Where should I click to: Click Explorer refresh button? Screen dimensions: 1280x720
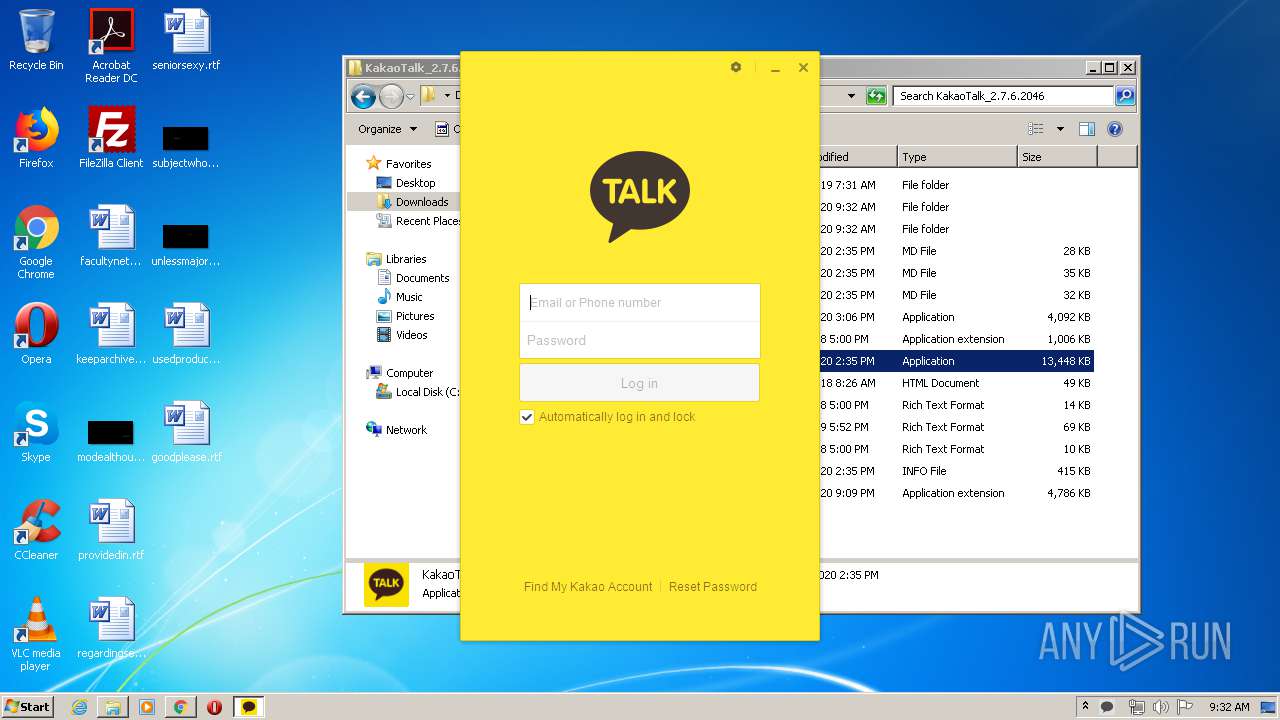[x=876, y=96]
